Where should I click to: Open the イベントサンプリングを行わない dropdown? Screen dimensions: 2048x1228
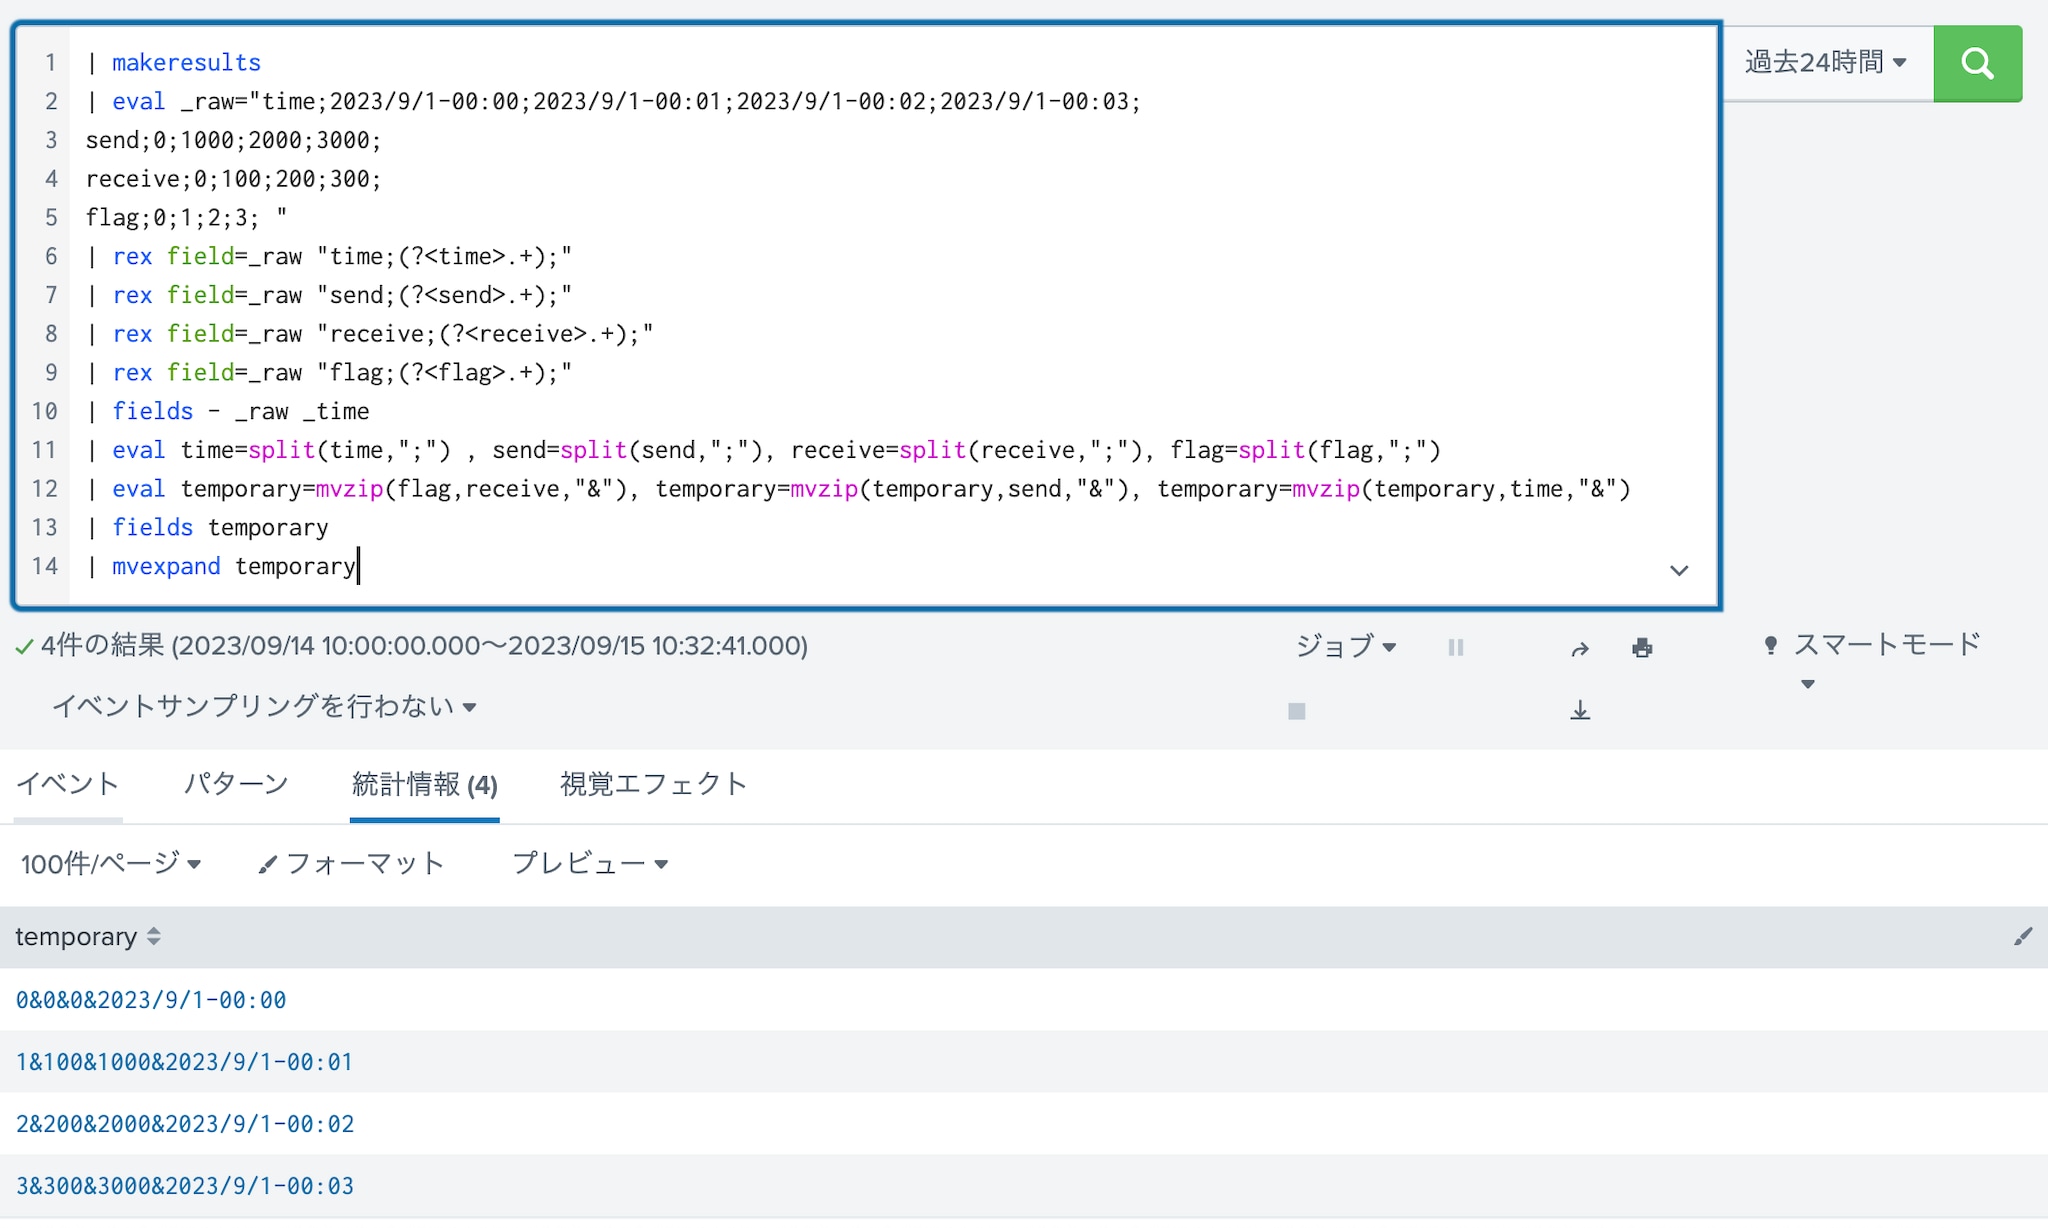point(264,706)
